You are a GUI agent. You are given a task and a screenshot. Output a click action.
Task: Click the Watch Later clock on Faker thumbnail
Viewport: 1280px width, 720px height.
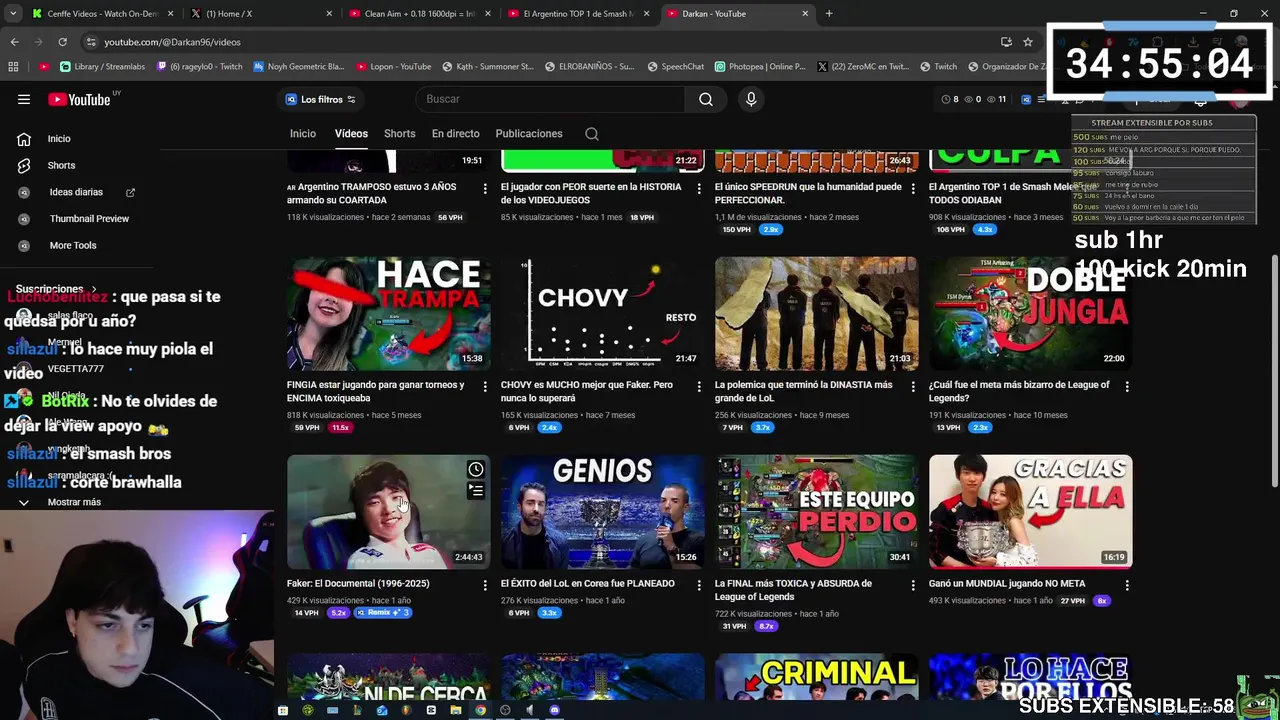(476, 470)
